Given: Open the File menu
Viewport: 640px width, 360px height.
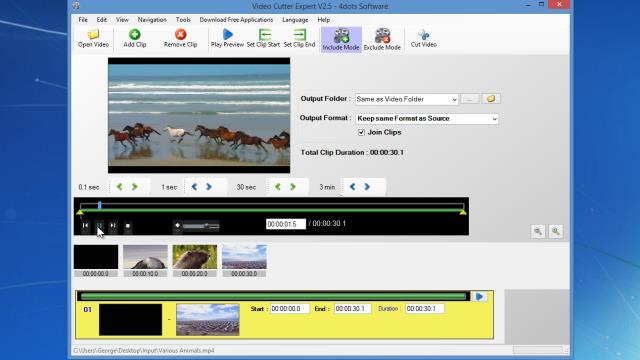Looking at the screenshot, I should (83, 20).
